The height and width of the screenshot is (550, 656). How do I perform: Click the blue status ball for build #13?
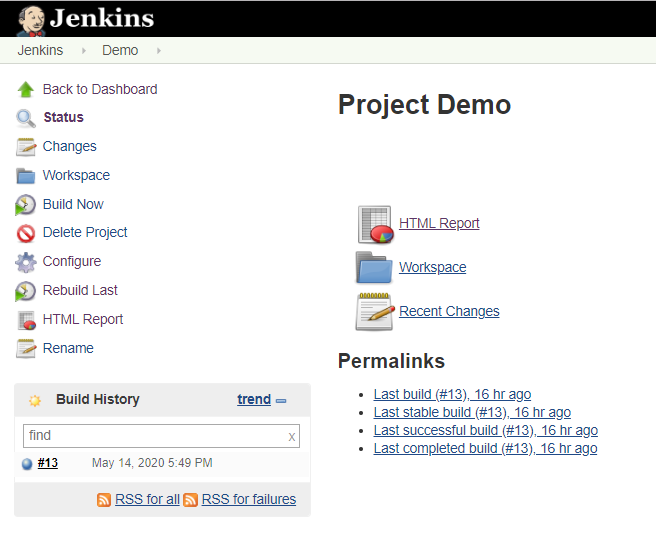pos(27,464)
